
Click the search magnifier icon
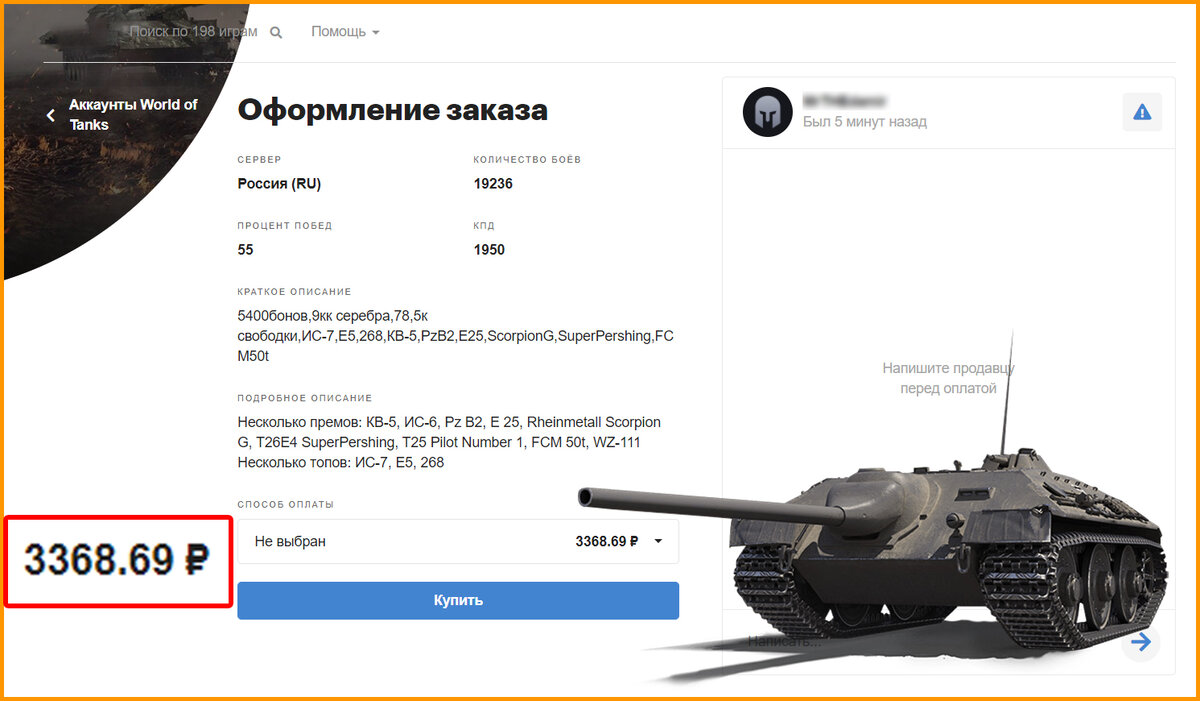276,32
